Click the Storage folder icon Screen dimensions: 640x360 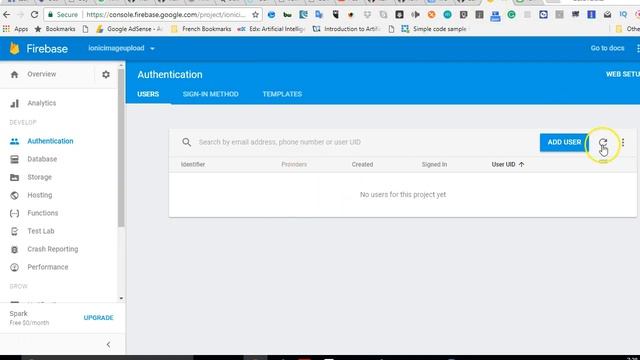(x=15, y=177)
